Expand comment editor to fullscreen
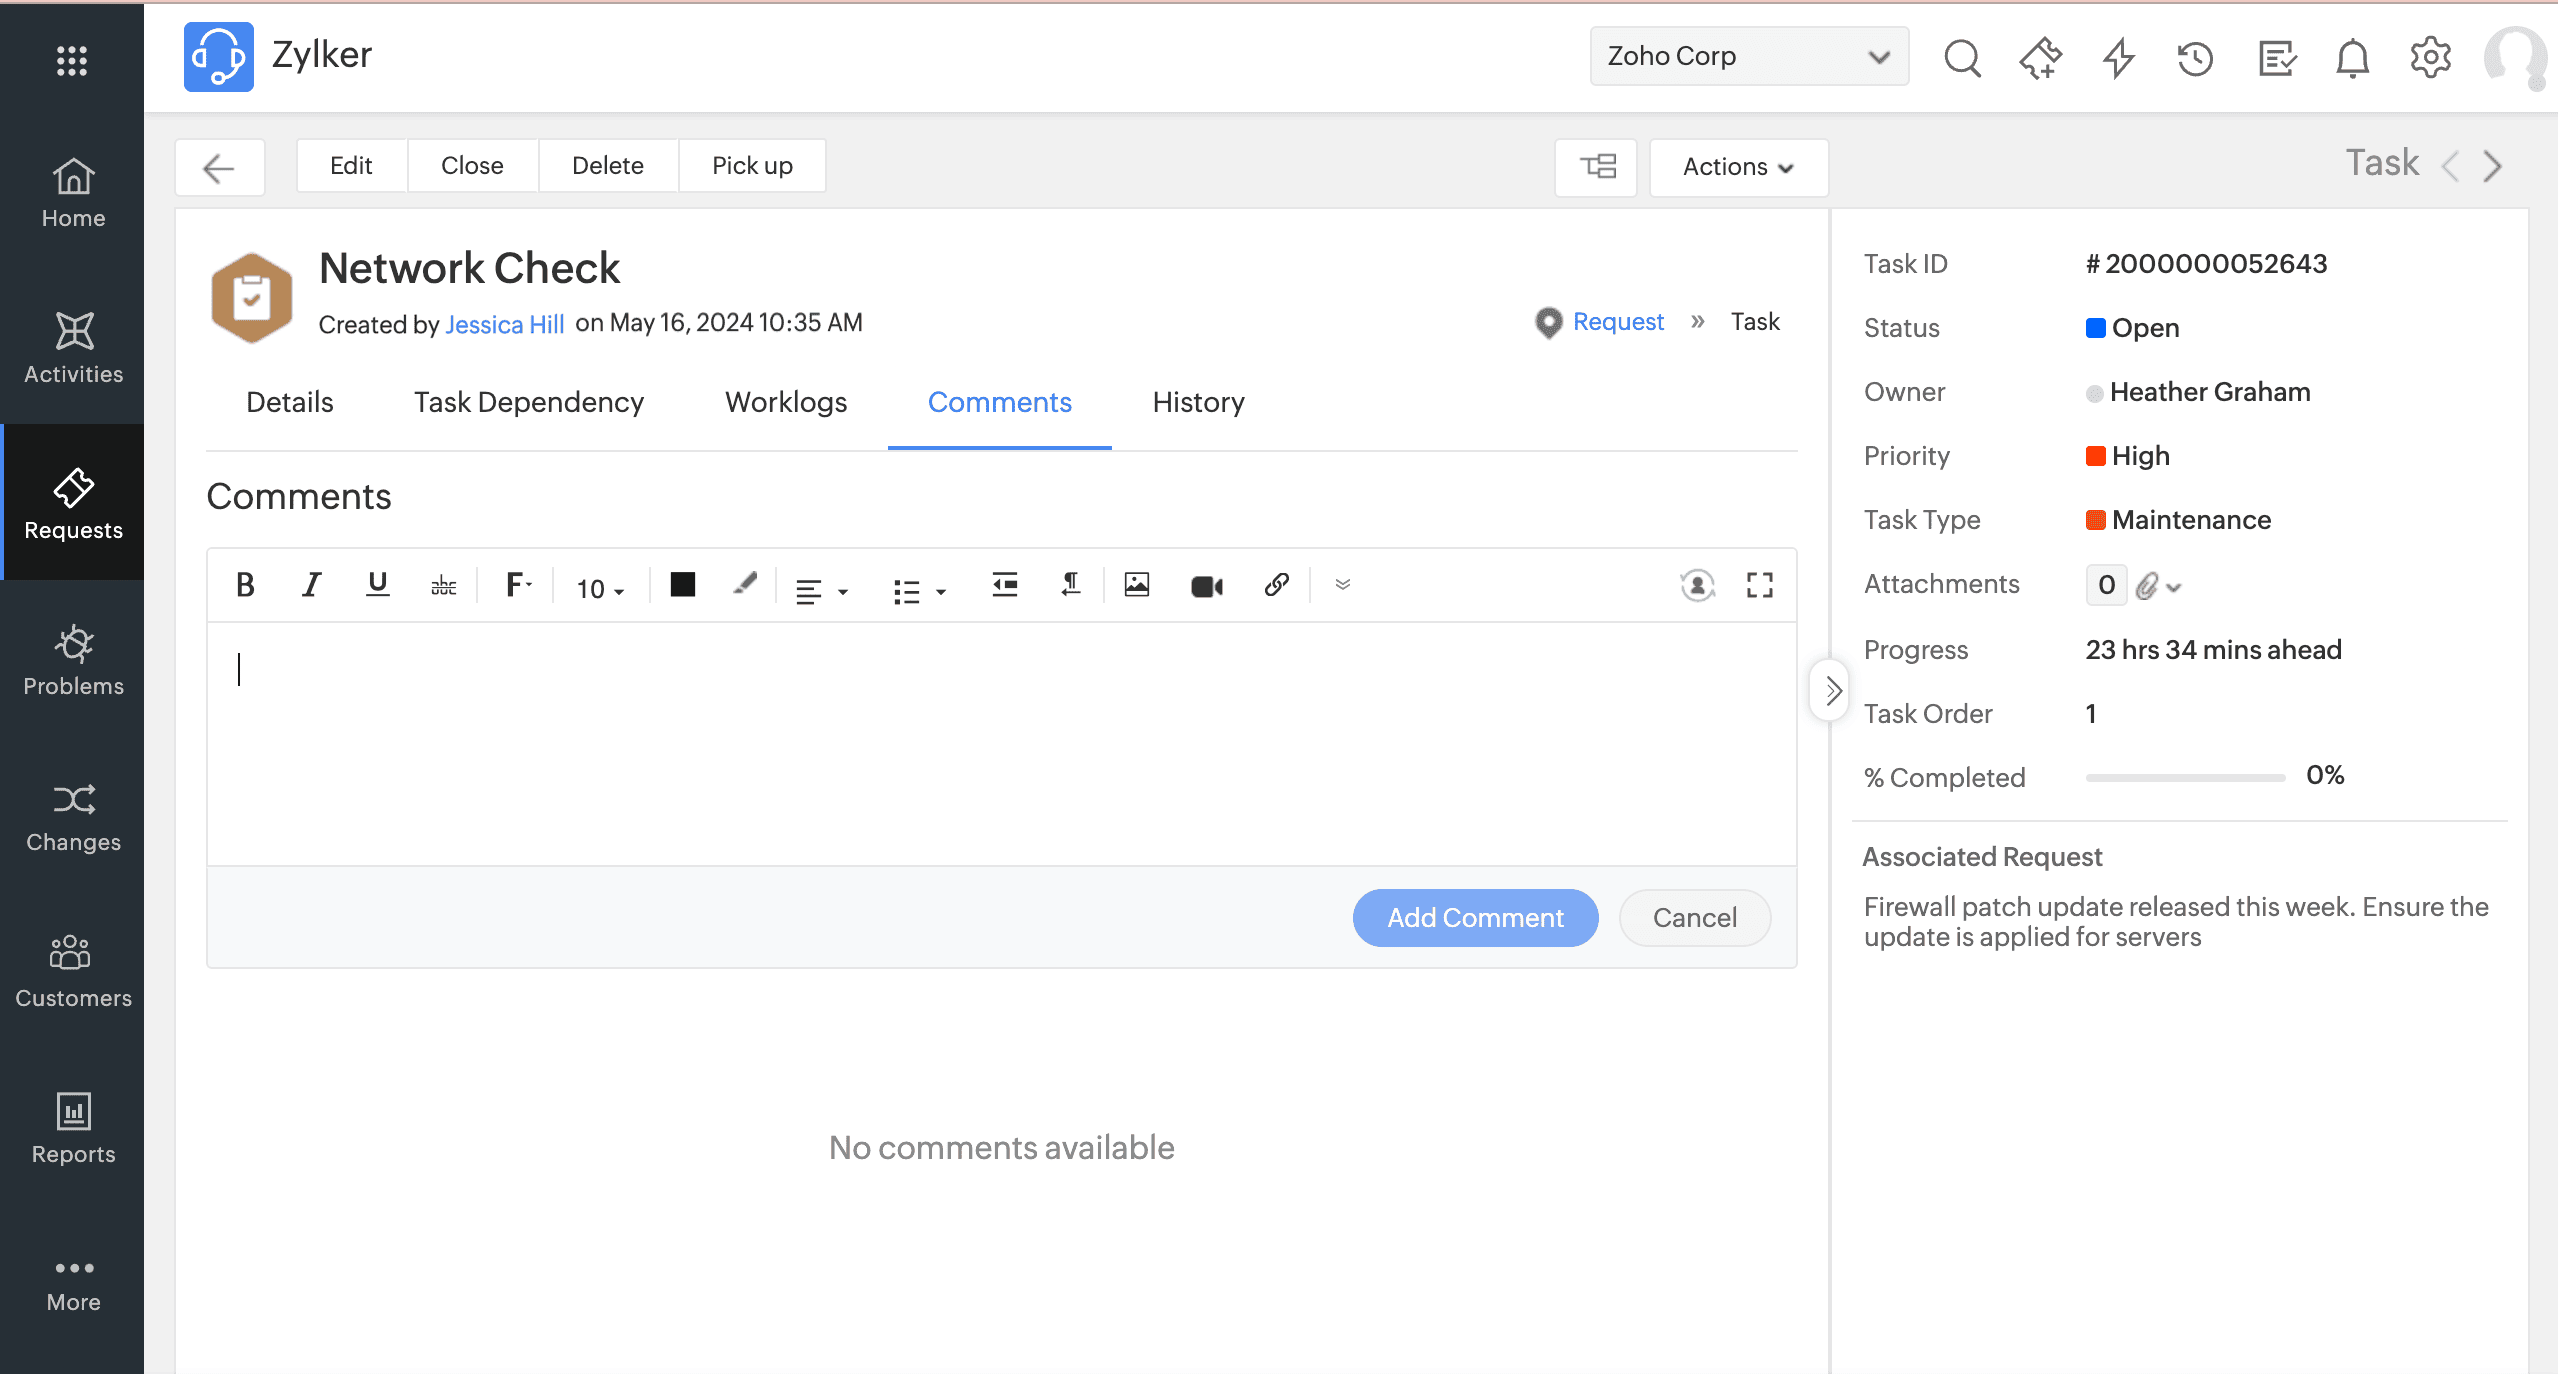2558x1374 pixels. click(1759, 585)
